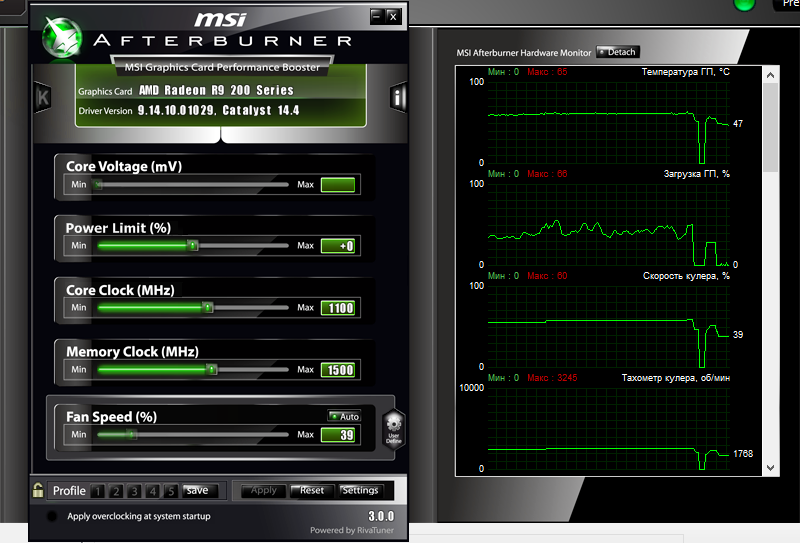Select profile slot 2
The width and height of the screenshot is (804, 543).
(x=116, y=491)
